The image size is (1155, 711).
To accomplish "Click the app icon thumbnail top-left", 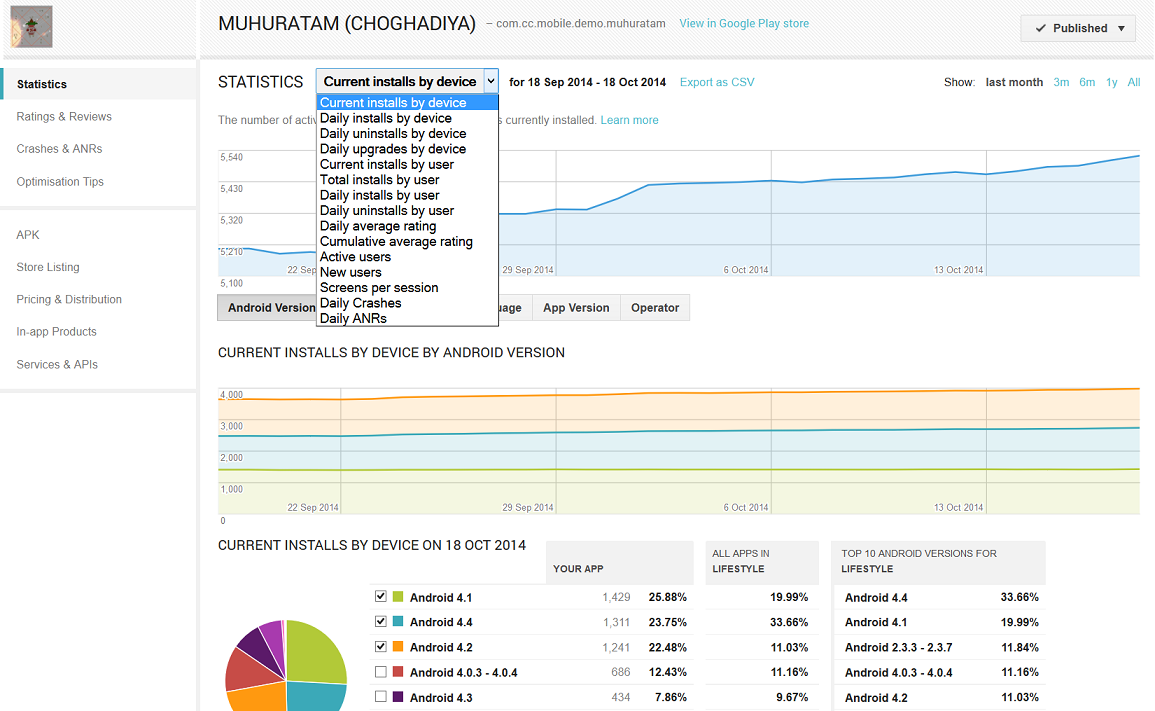I will coord(30,26).
